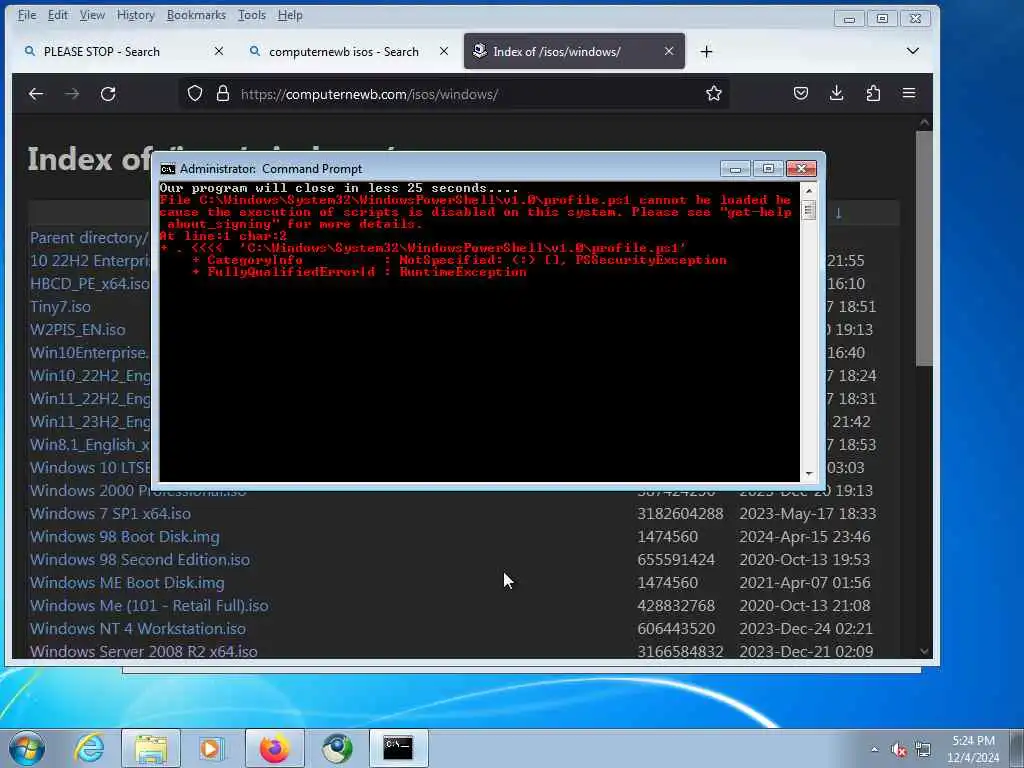Reload the page in Firefox

click(108, 94)
